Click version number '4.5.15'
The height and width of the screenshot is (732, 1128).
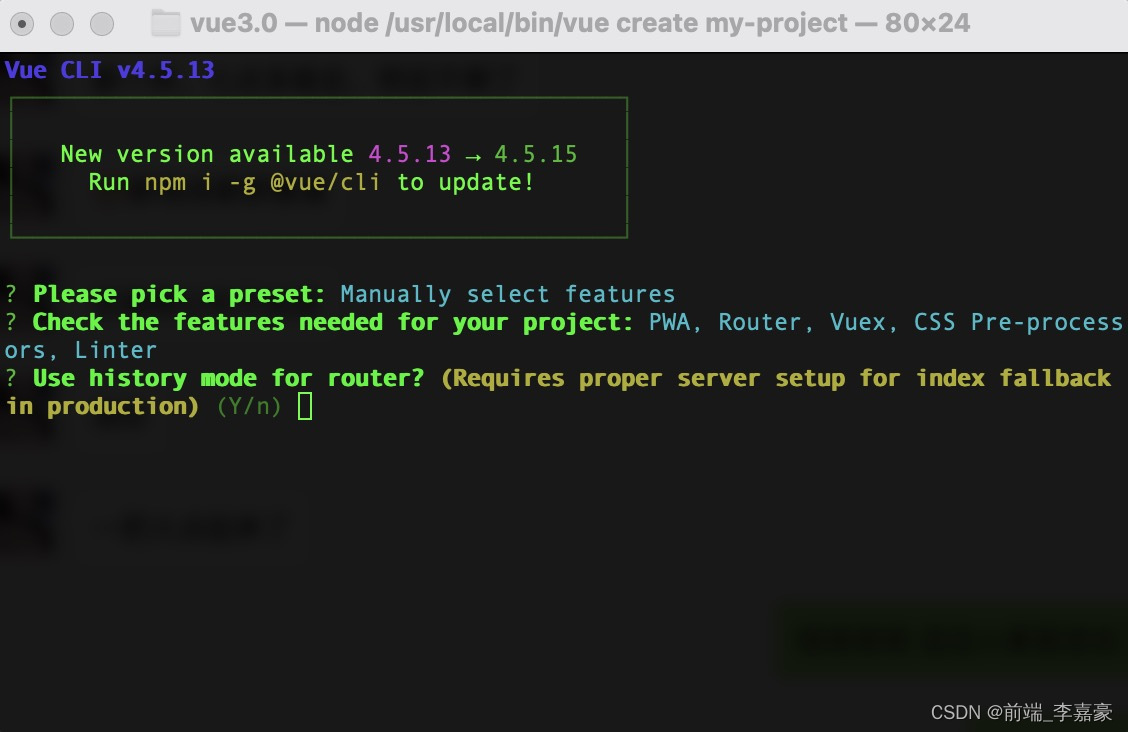tap(536, 154)
